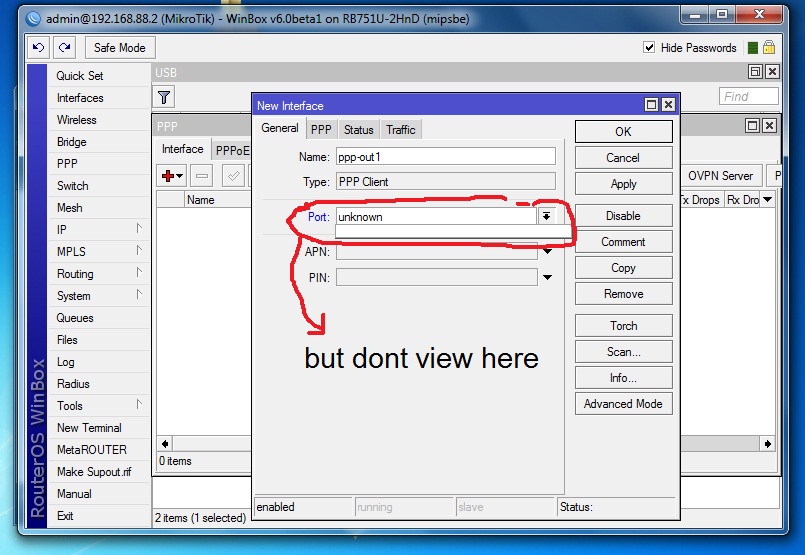Screen dimensions: 805x555
Task: Expand the PIN field arrow
Action: point(547,277)
